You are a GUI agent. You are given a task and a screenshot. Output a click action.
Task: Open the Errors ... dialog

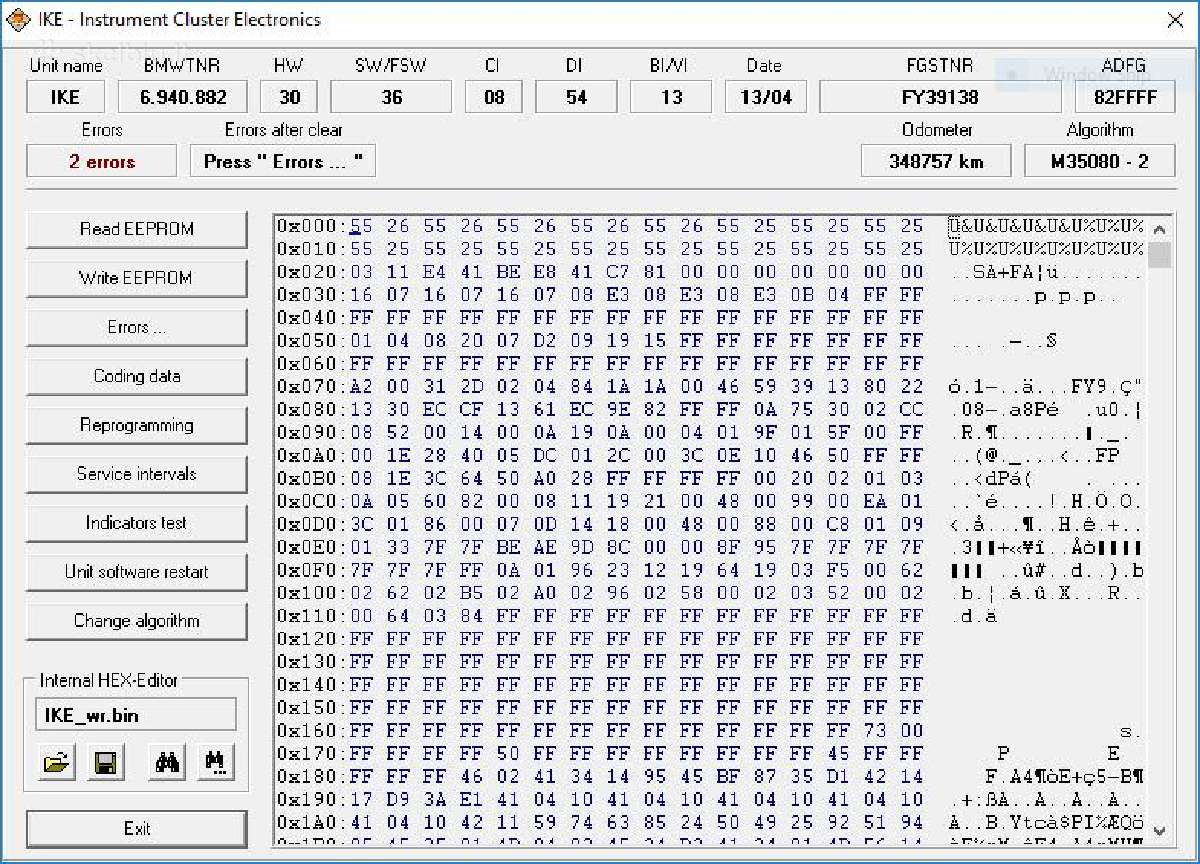[x=136, y=327]
